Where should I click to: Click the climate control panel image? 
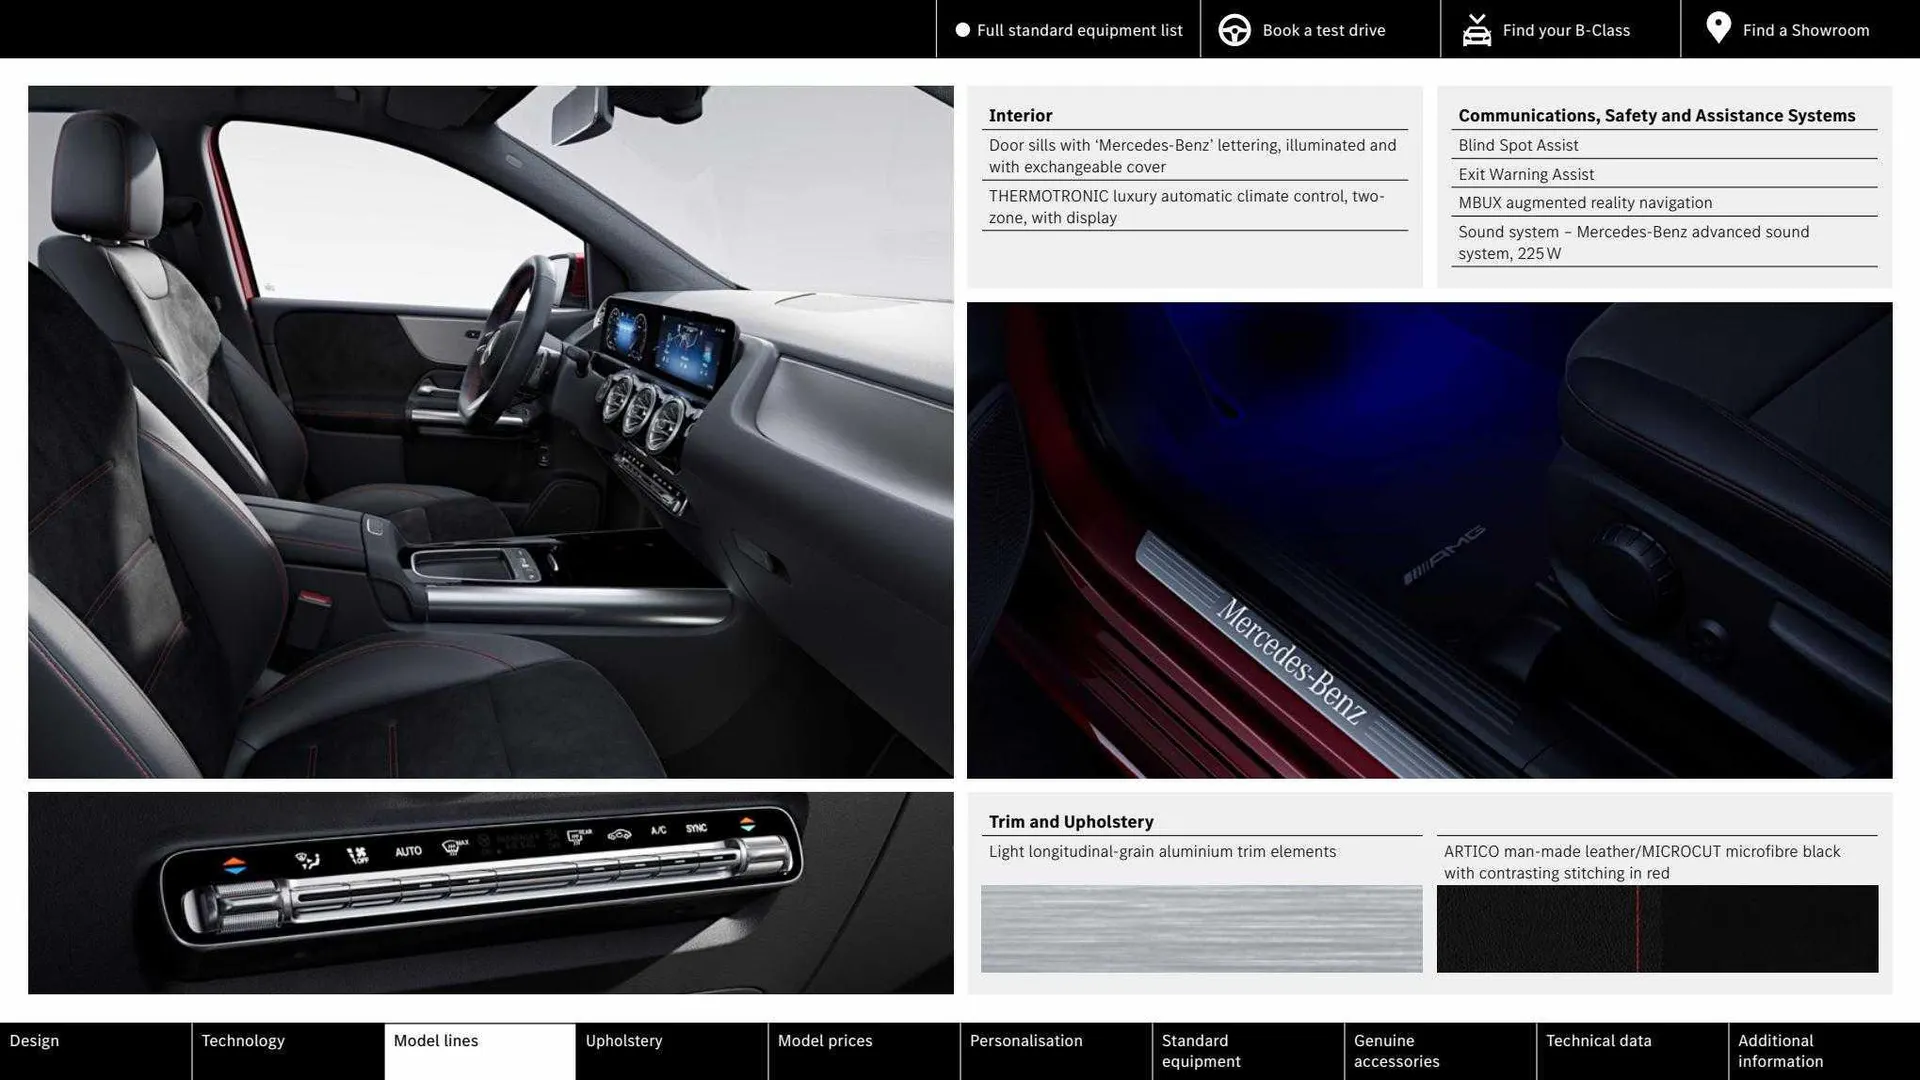[490, 892]
